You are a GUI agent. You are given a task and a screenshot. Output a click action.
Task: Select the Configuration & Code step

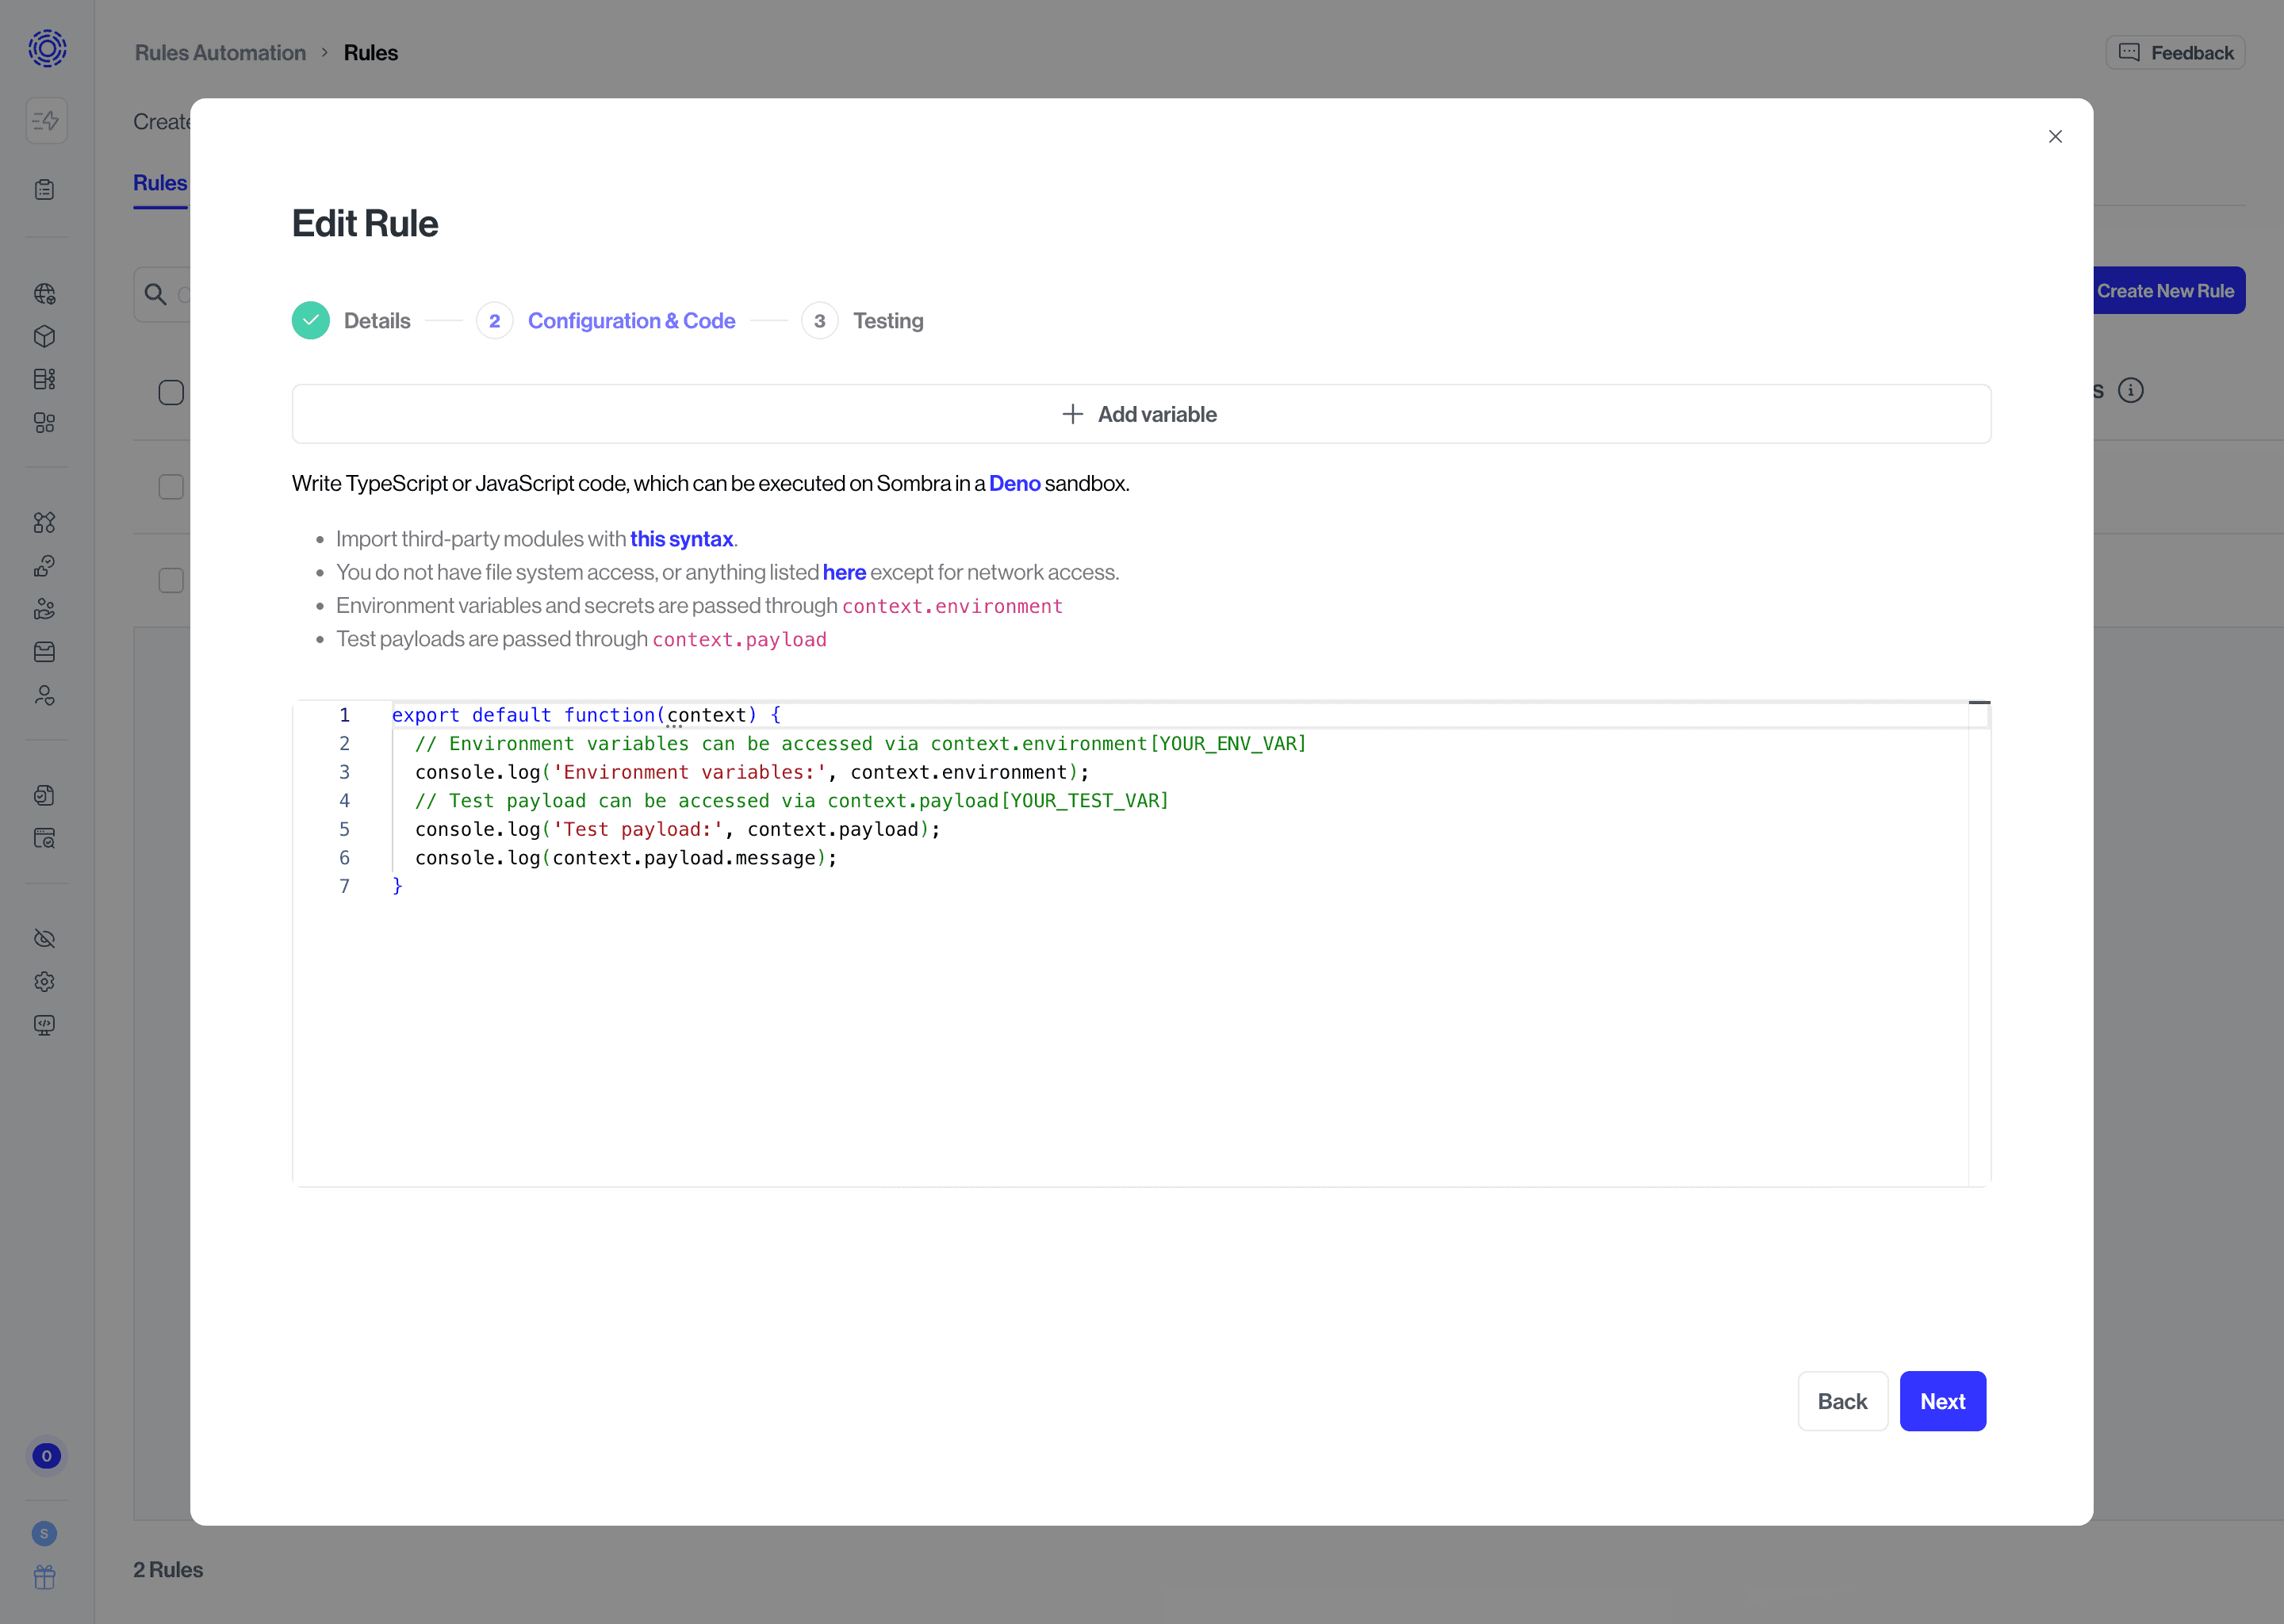(632, 321)
